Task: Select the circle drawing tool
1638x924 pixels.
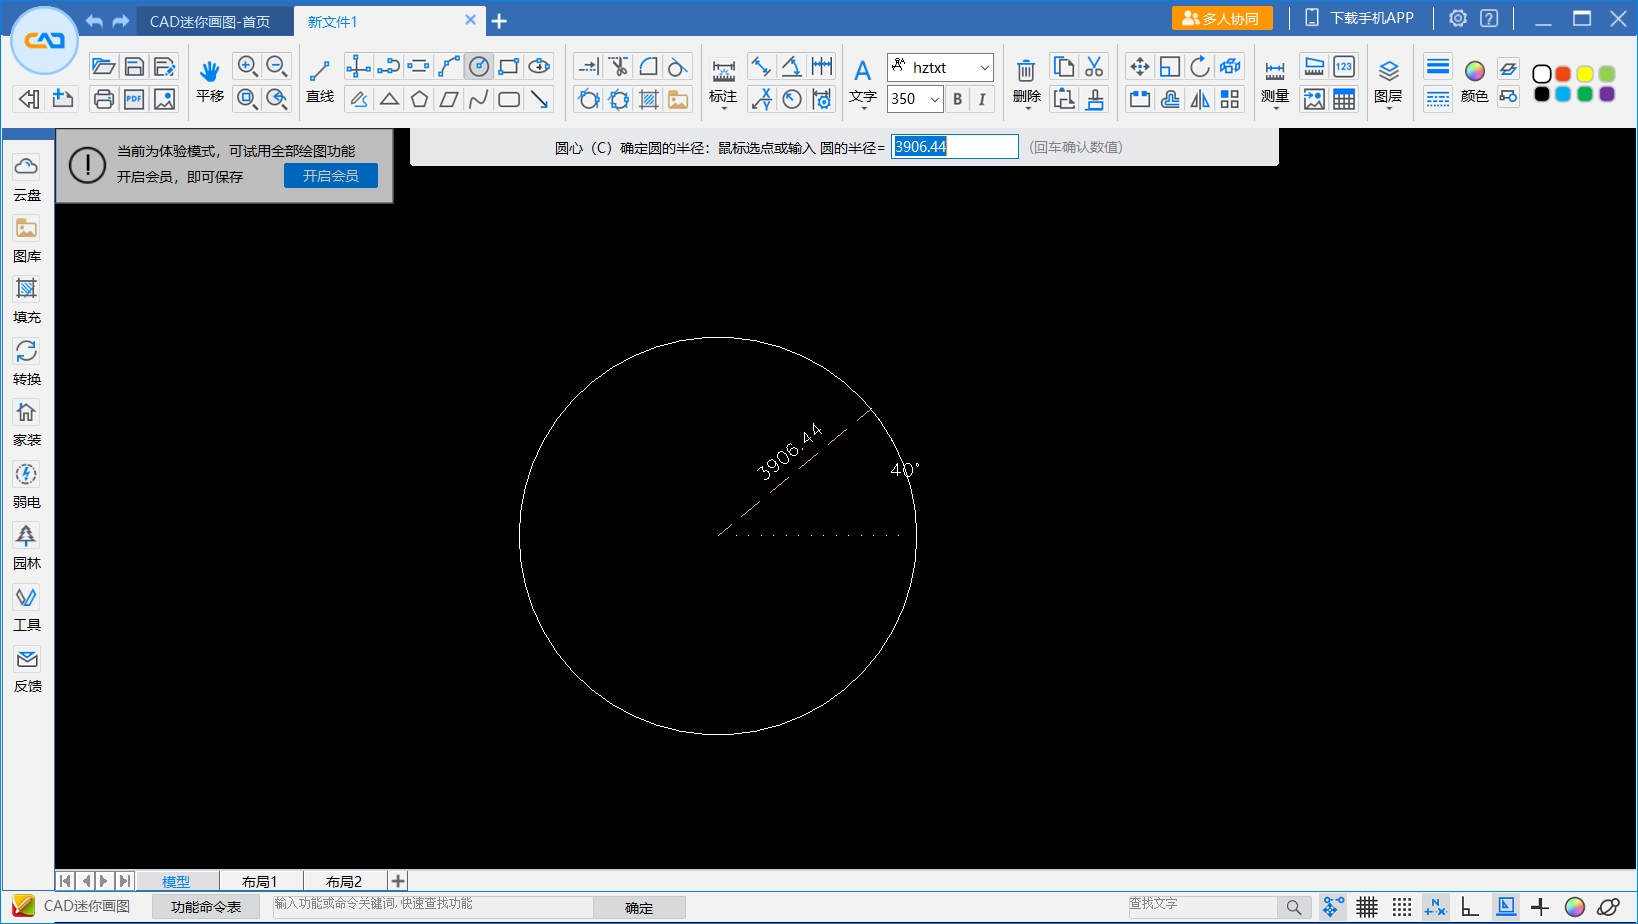Action: [479, 66]
